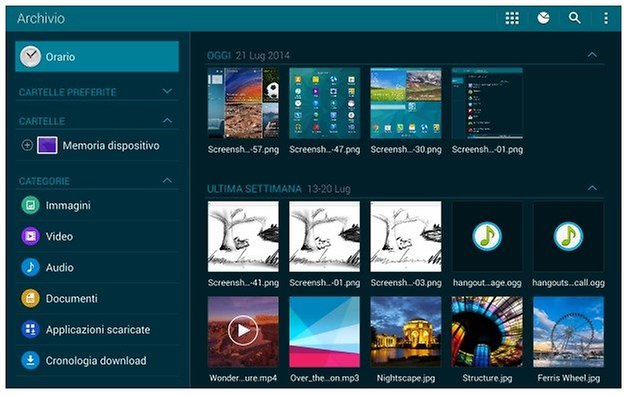Viewport: 628px width, 395px height.
Task: Open search with the magnifier icon
Action: coord(574,18)
